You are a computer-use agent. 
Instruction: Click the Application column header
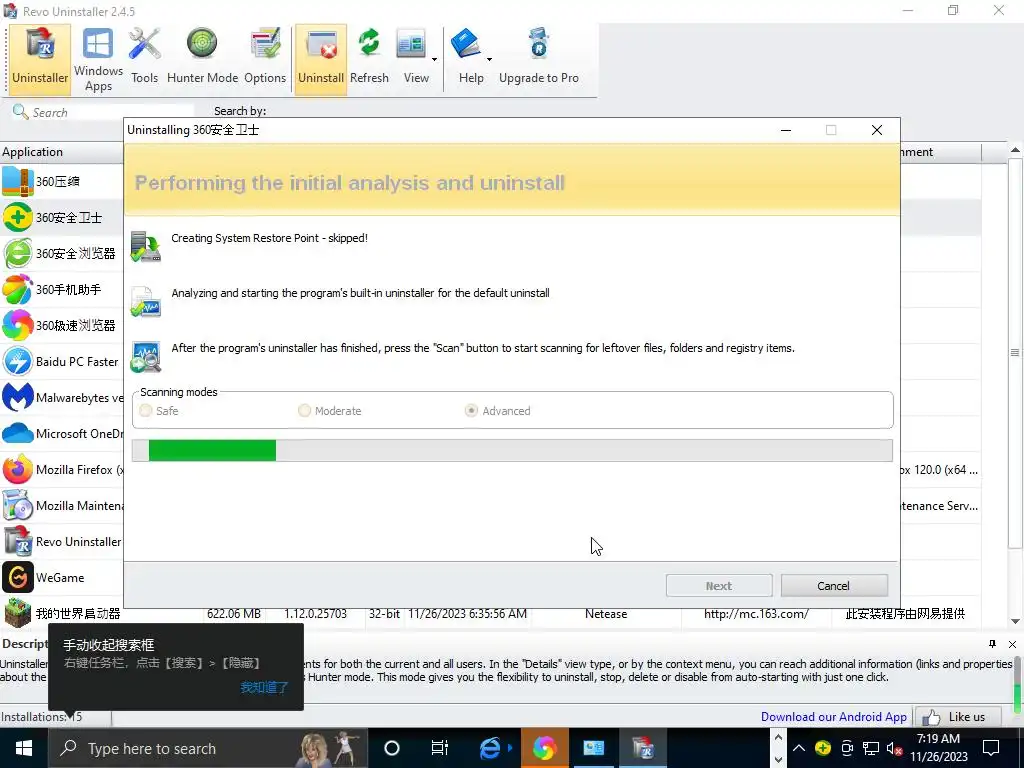(62, 152)
